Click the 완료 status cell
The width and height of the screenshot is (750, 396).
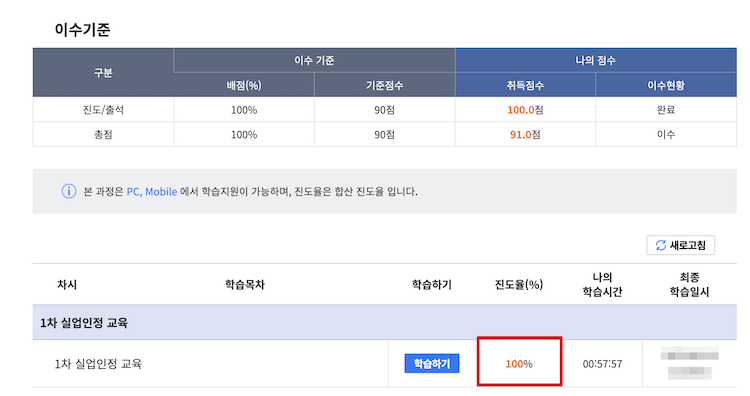tap(666, 110)
